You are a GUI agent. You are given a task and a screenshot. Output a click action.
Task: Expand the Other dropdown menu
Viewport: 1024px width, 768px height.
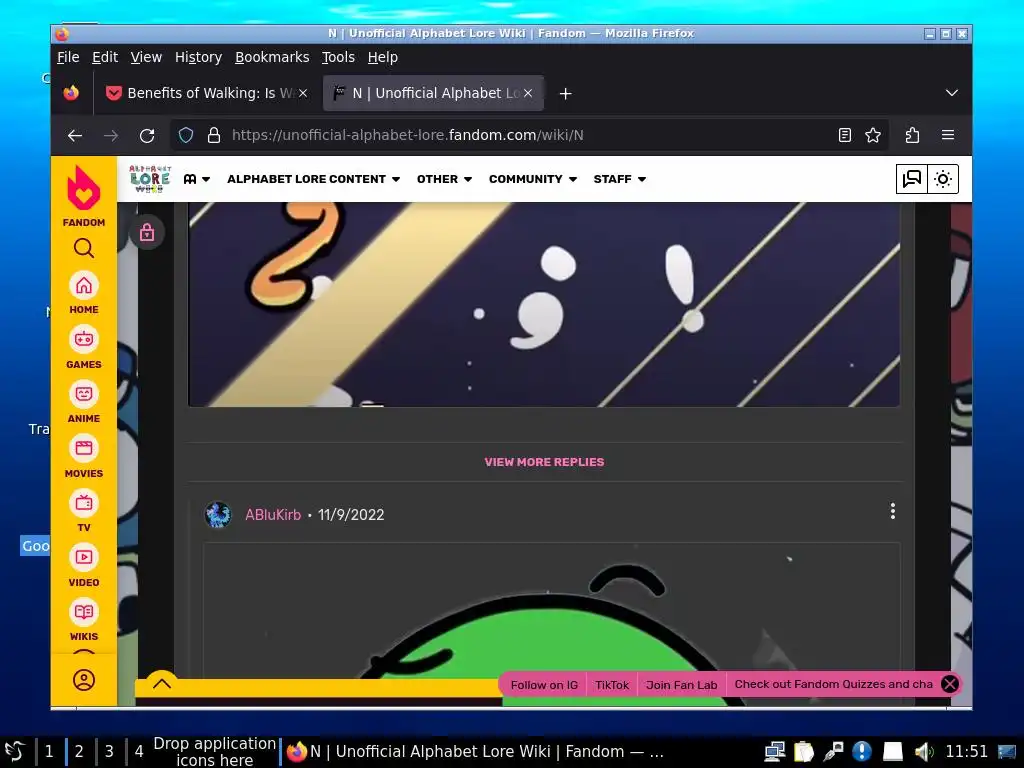click(444, 179)
